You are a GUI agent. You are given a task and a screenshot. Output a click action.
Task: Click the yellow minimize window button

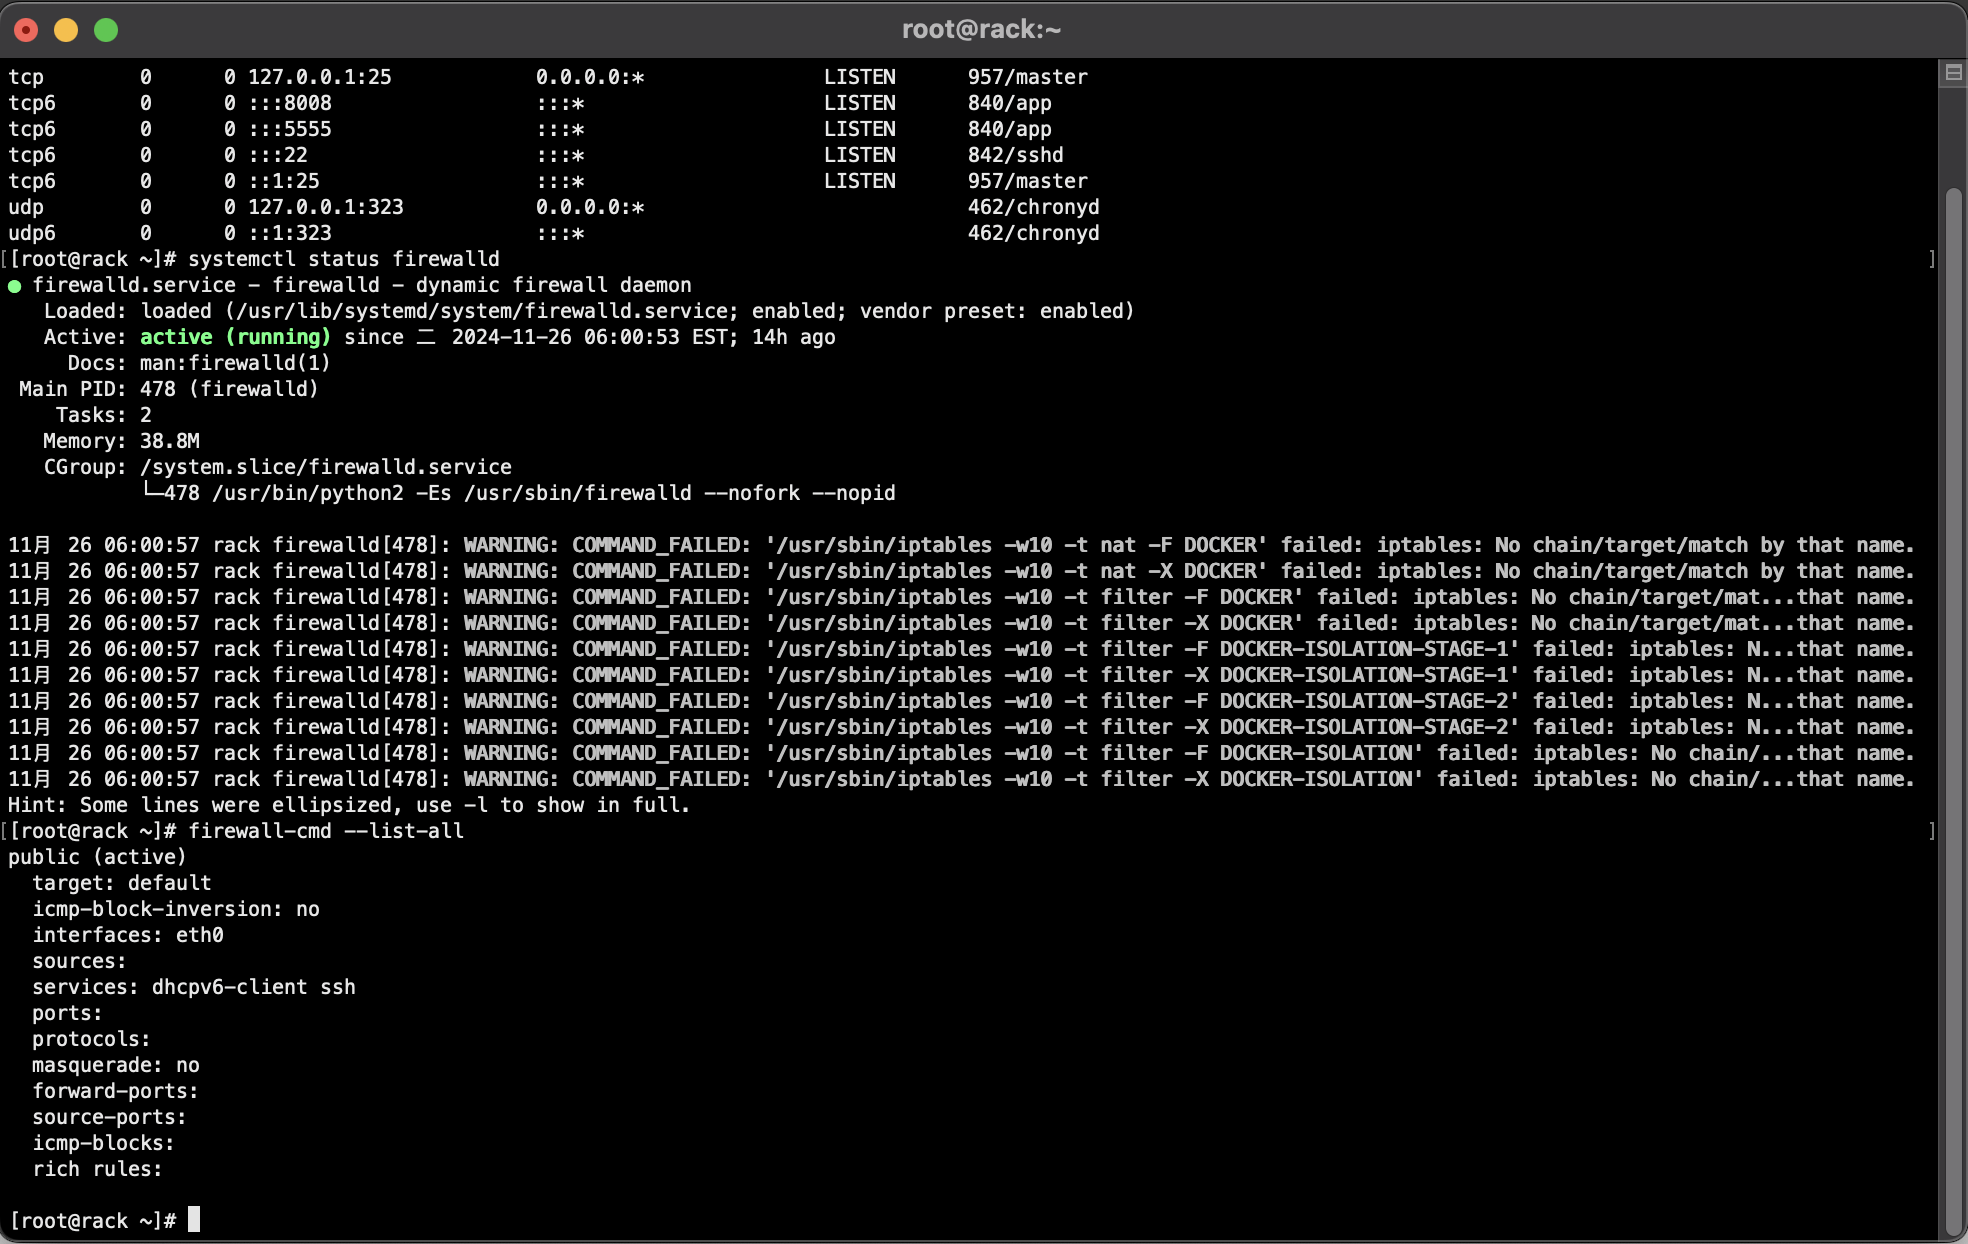(66, 30)
